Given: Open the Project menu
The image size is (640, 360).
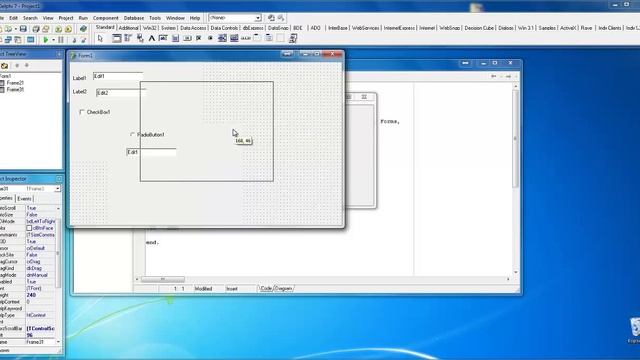Looking at the screenshot, I should pos(66,18).
